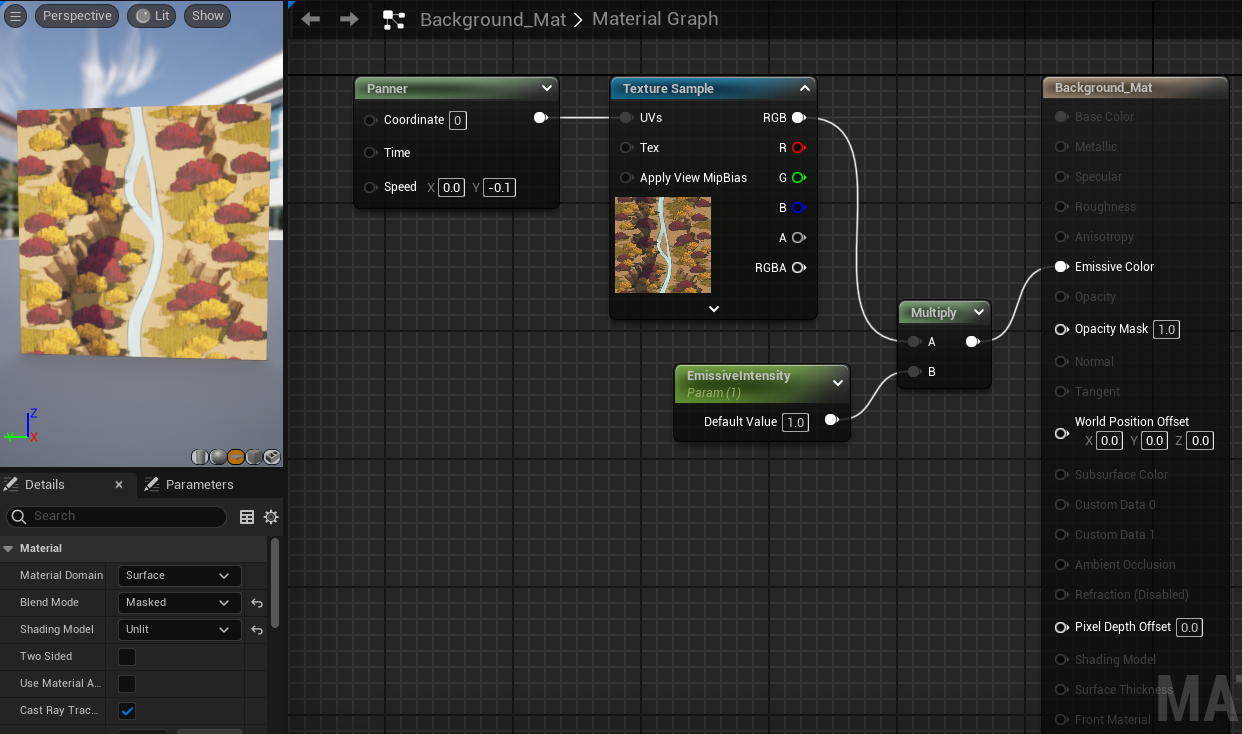Open the Blend Mode dropdown
The image size is (1242, 734).
pyautogui.click(x=180, y=603)
